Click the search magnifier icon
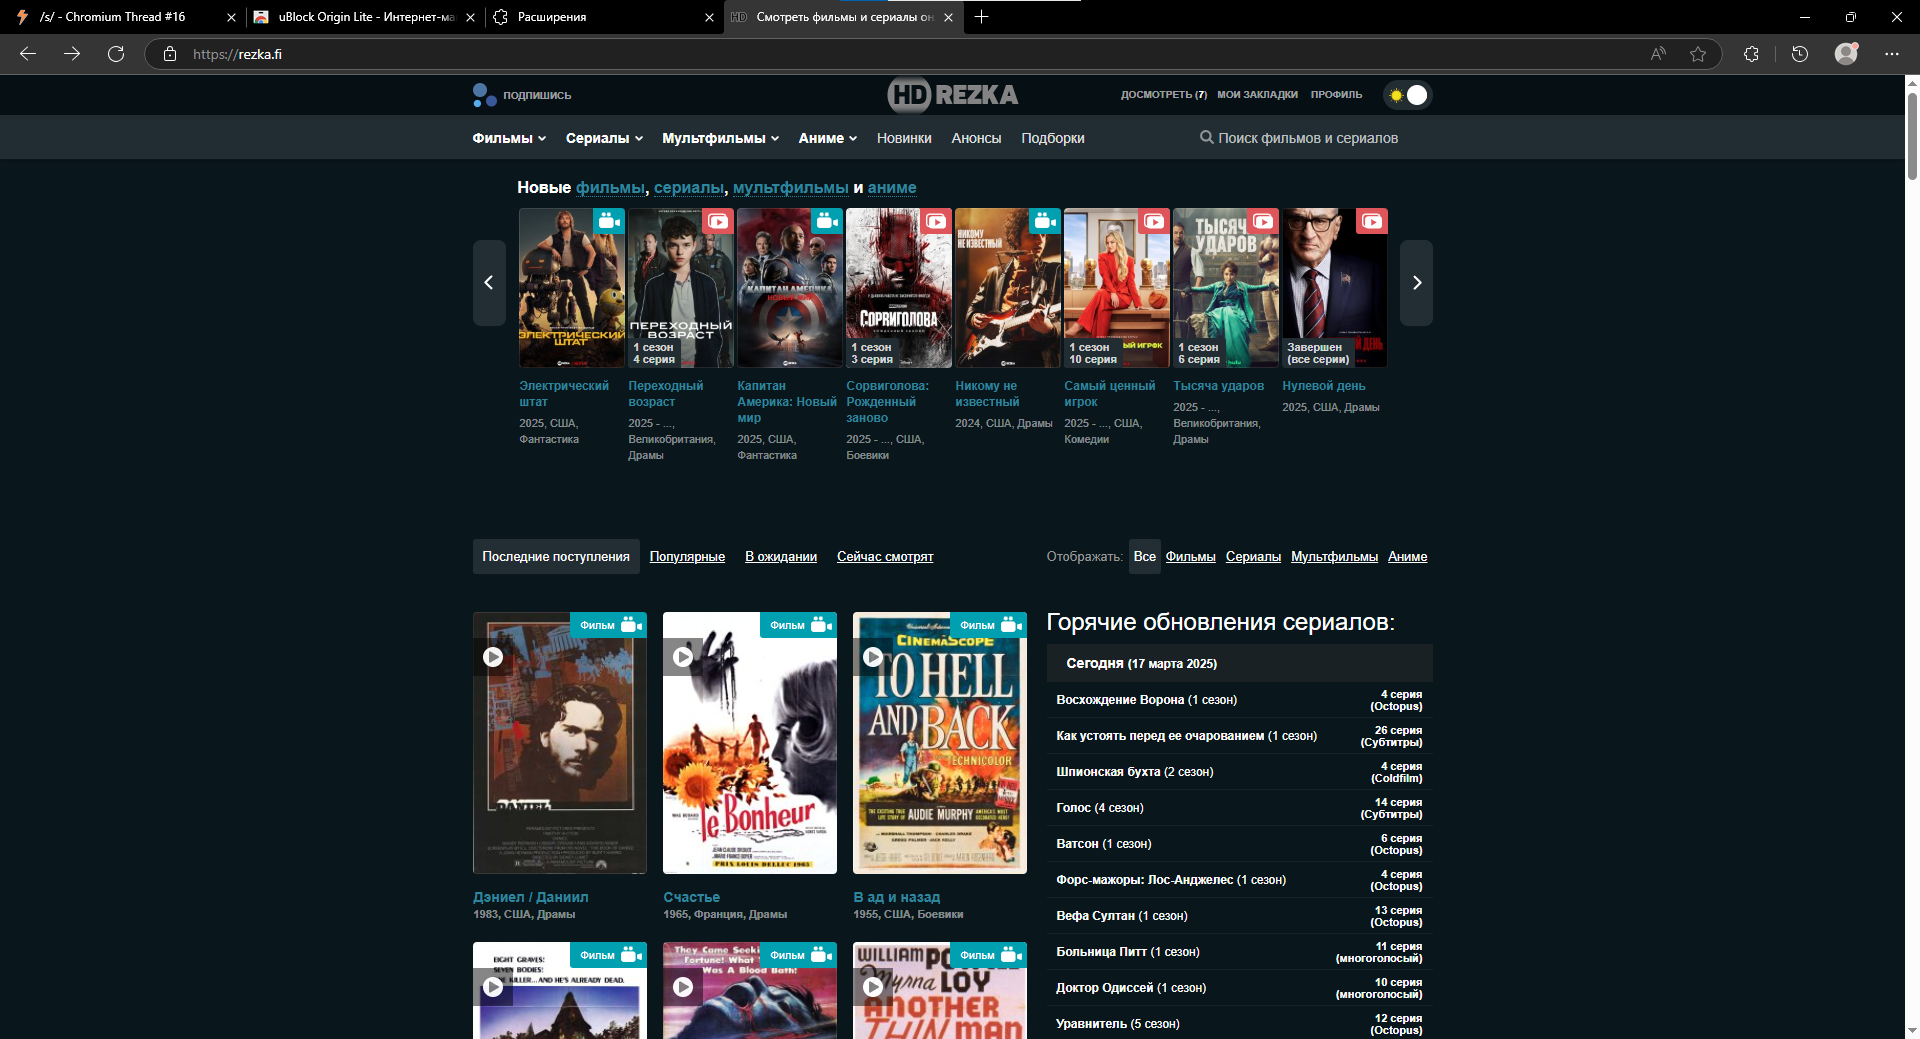Image resolution: width=1920 pixels, height=1039 pixels. point(1206,138)
